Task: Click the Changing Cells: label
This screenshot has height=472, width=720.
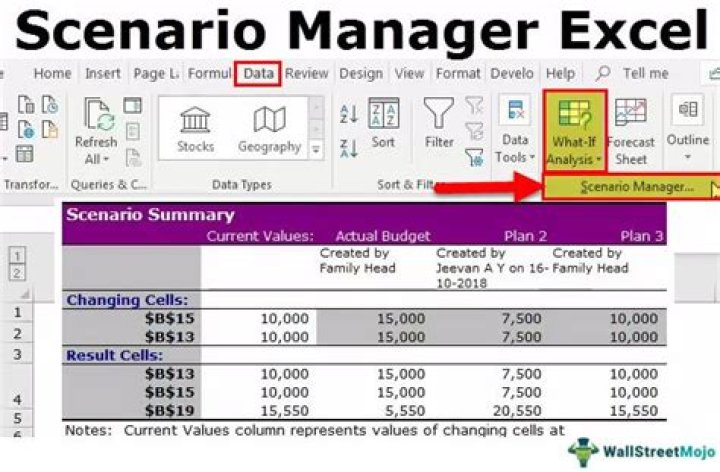Action: (x=127, y=300)
